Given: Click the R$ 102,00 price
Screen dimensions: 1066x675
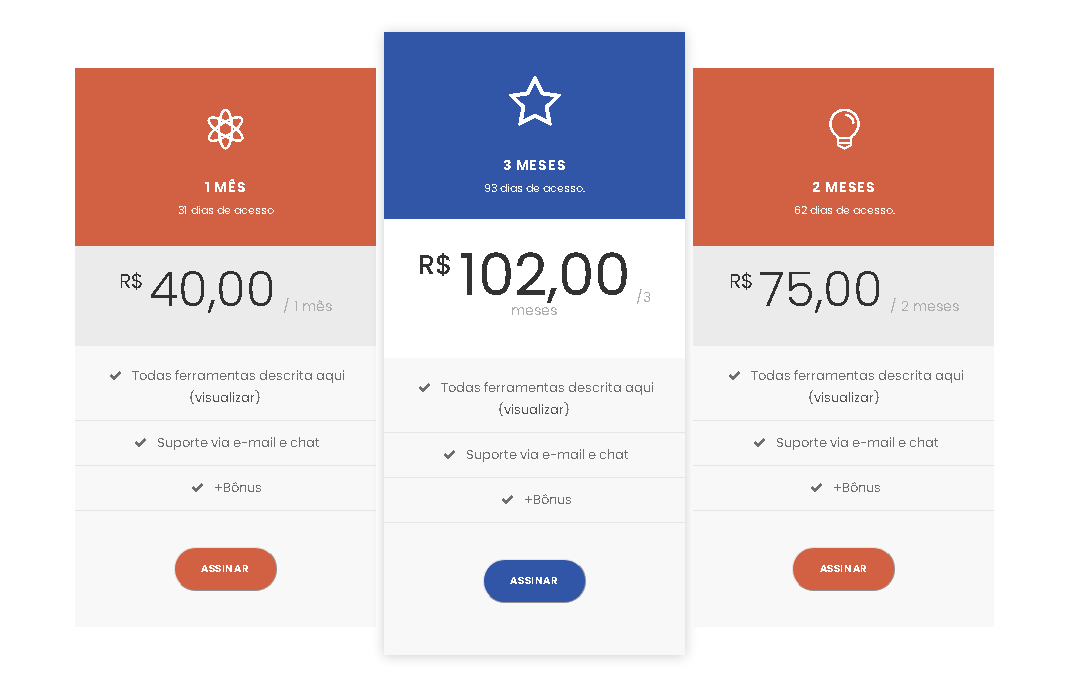Looking at the screenshot, I should 523,275.
